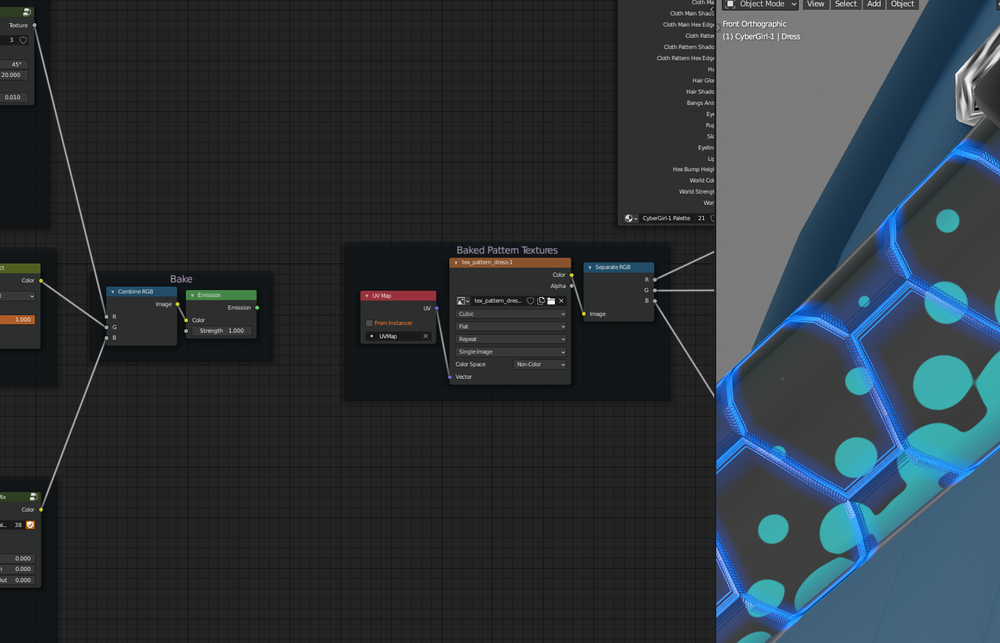The width and height of the screenshot is (1000, 643).
Task: Click the UV output socket on the UV Map node
Action: pos(437,308)
